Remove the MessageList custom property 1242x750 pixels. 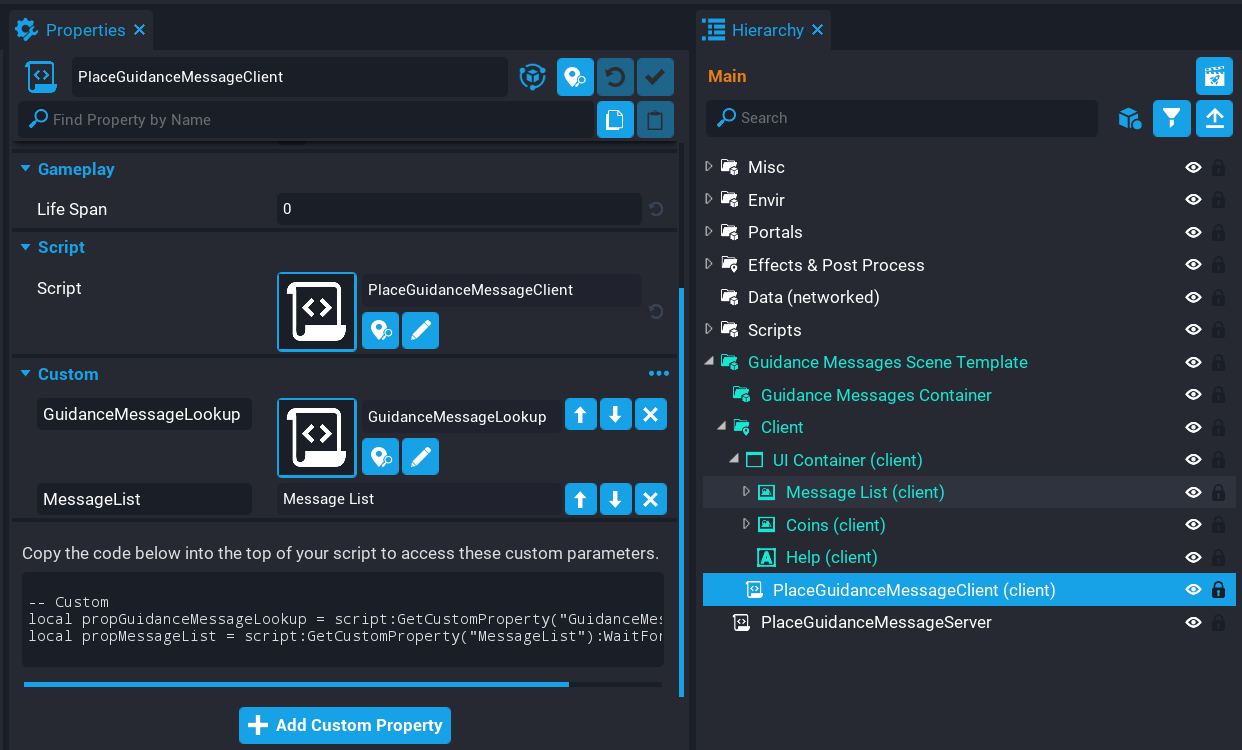click(x=650, y=499)
